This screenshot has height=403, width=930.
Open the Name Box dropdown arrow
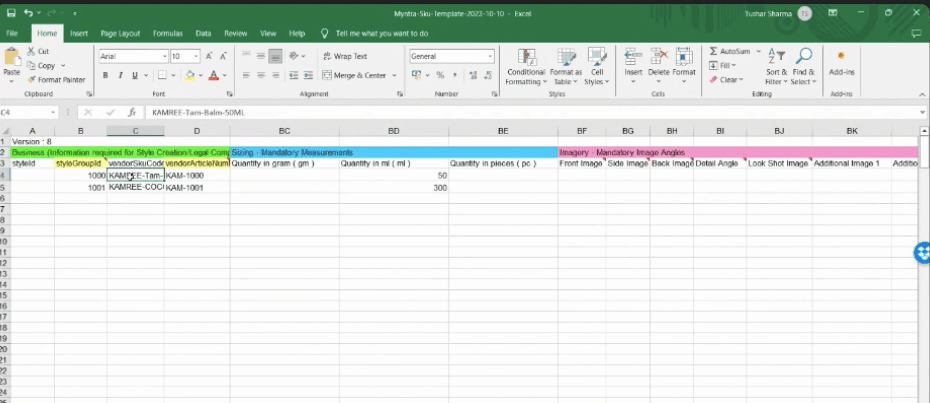click(x=53, y=112)
